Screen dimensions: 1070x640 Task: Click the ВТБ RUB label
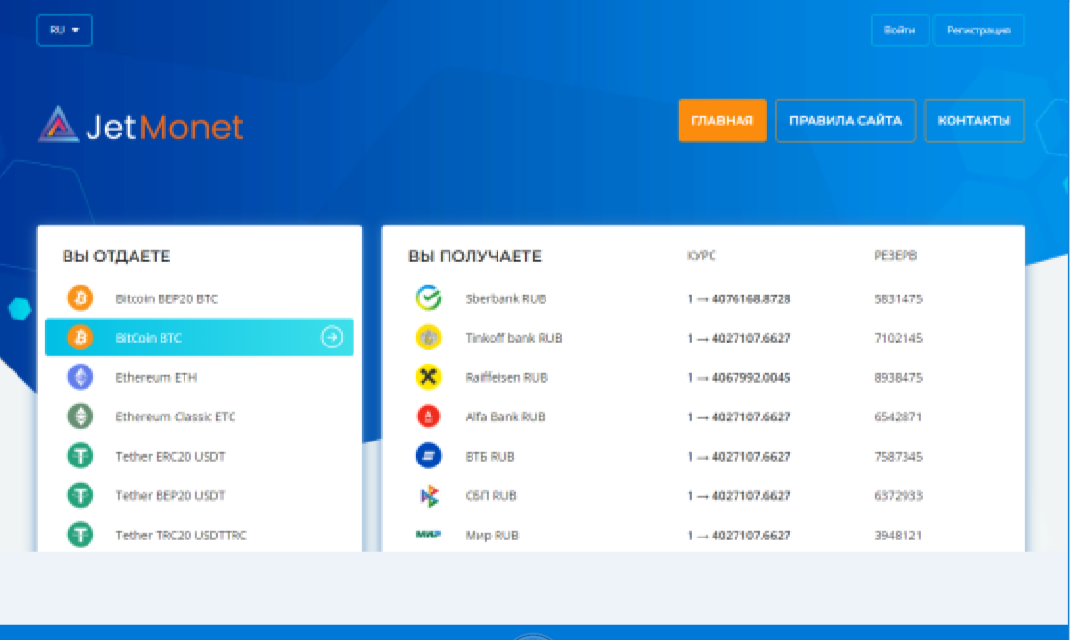490,456
